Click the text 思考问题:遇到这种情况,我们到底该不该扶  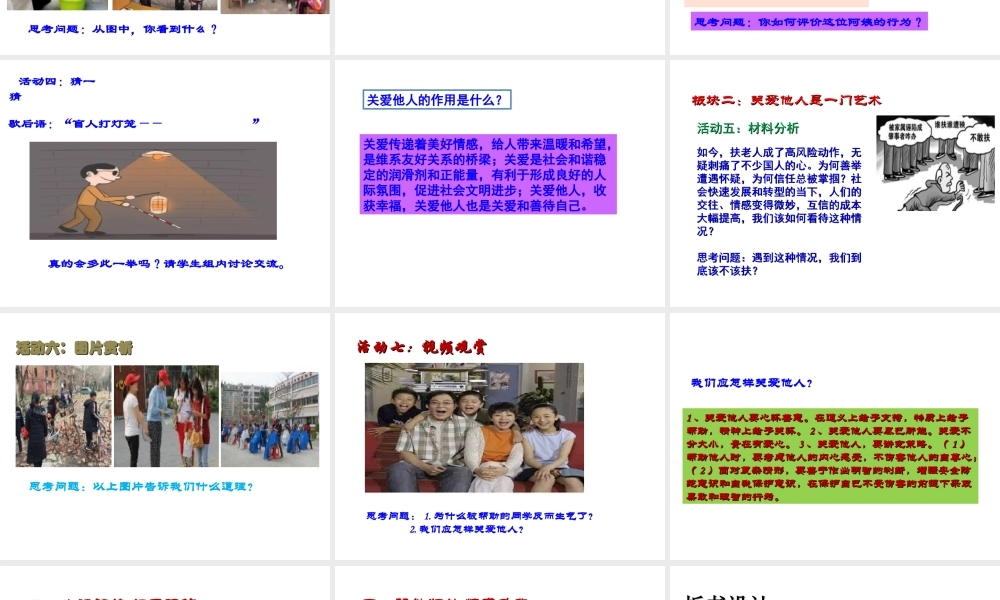pyautogui.click(x=779, y=264)
